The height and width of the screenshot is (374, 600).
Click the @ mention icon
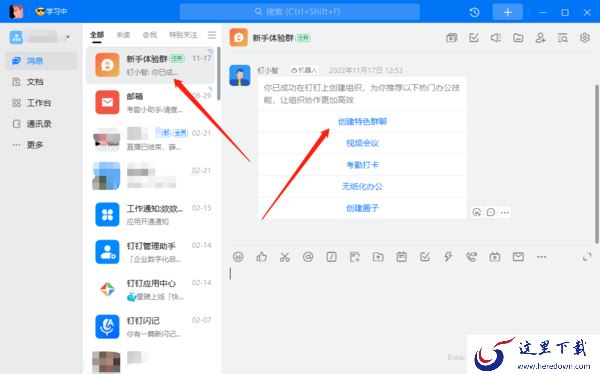pos(308,256)
